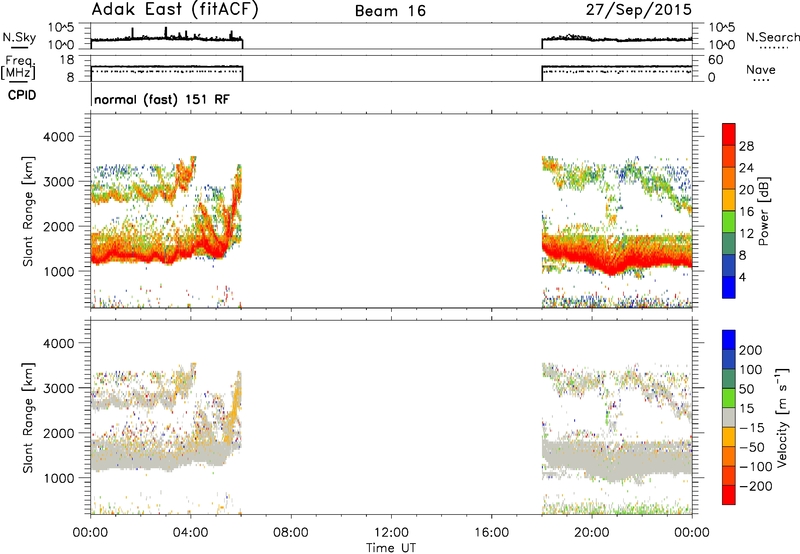The height and width of the screenshot is (554, 800).
Task: Click the '200' velocity colorbar tick label
Action: 751,350
